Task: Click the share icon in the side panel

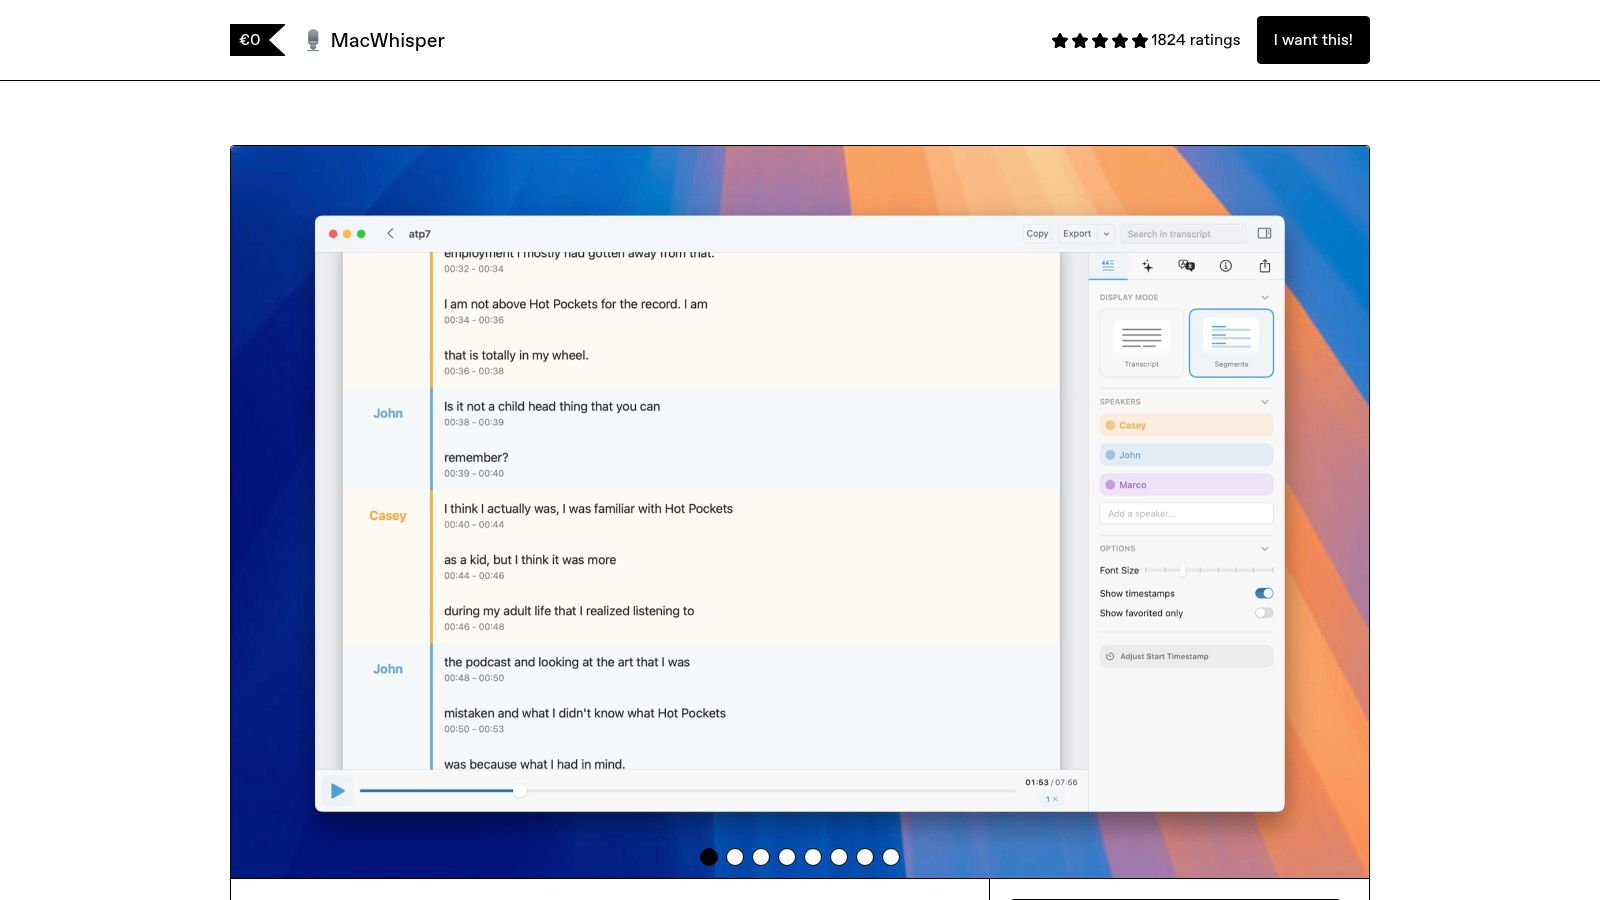Action: point(1265,266)
